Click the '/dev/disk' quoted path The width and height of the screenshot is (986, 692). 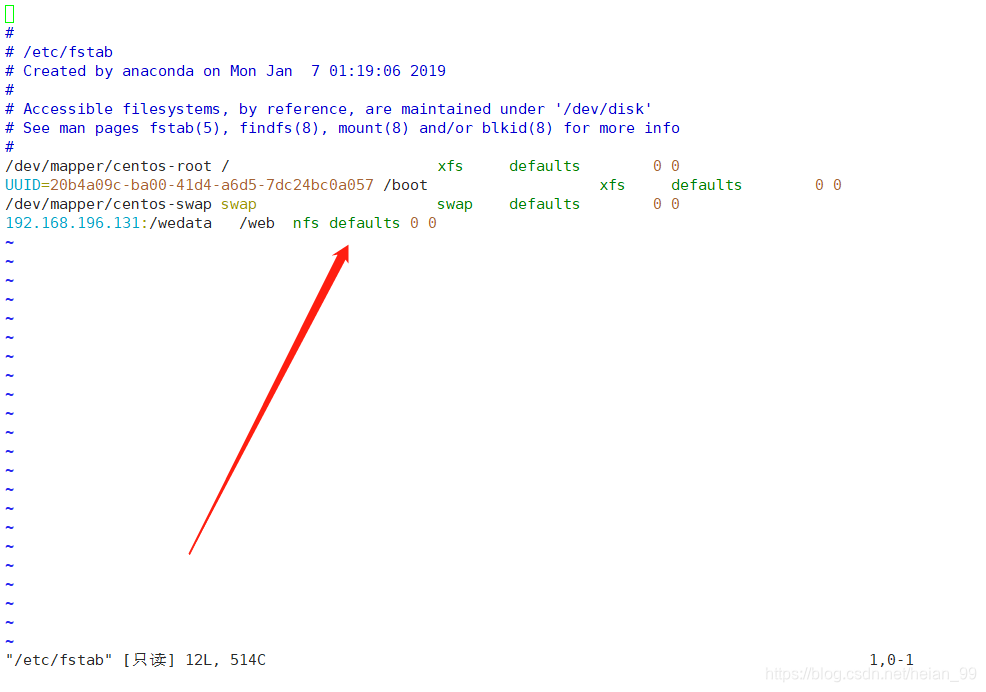pyautogui.click(x=603, y=109)
